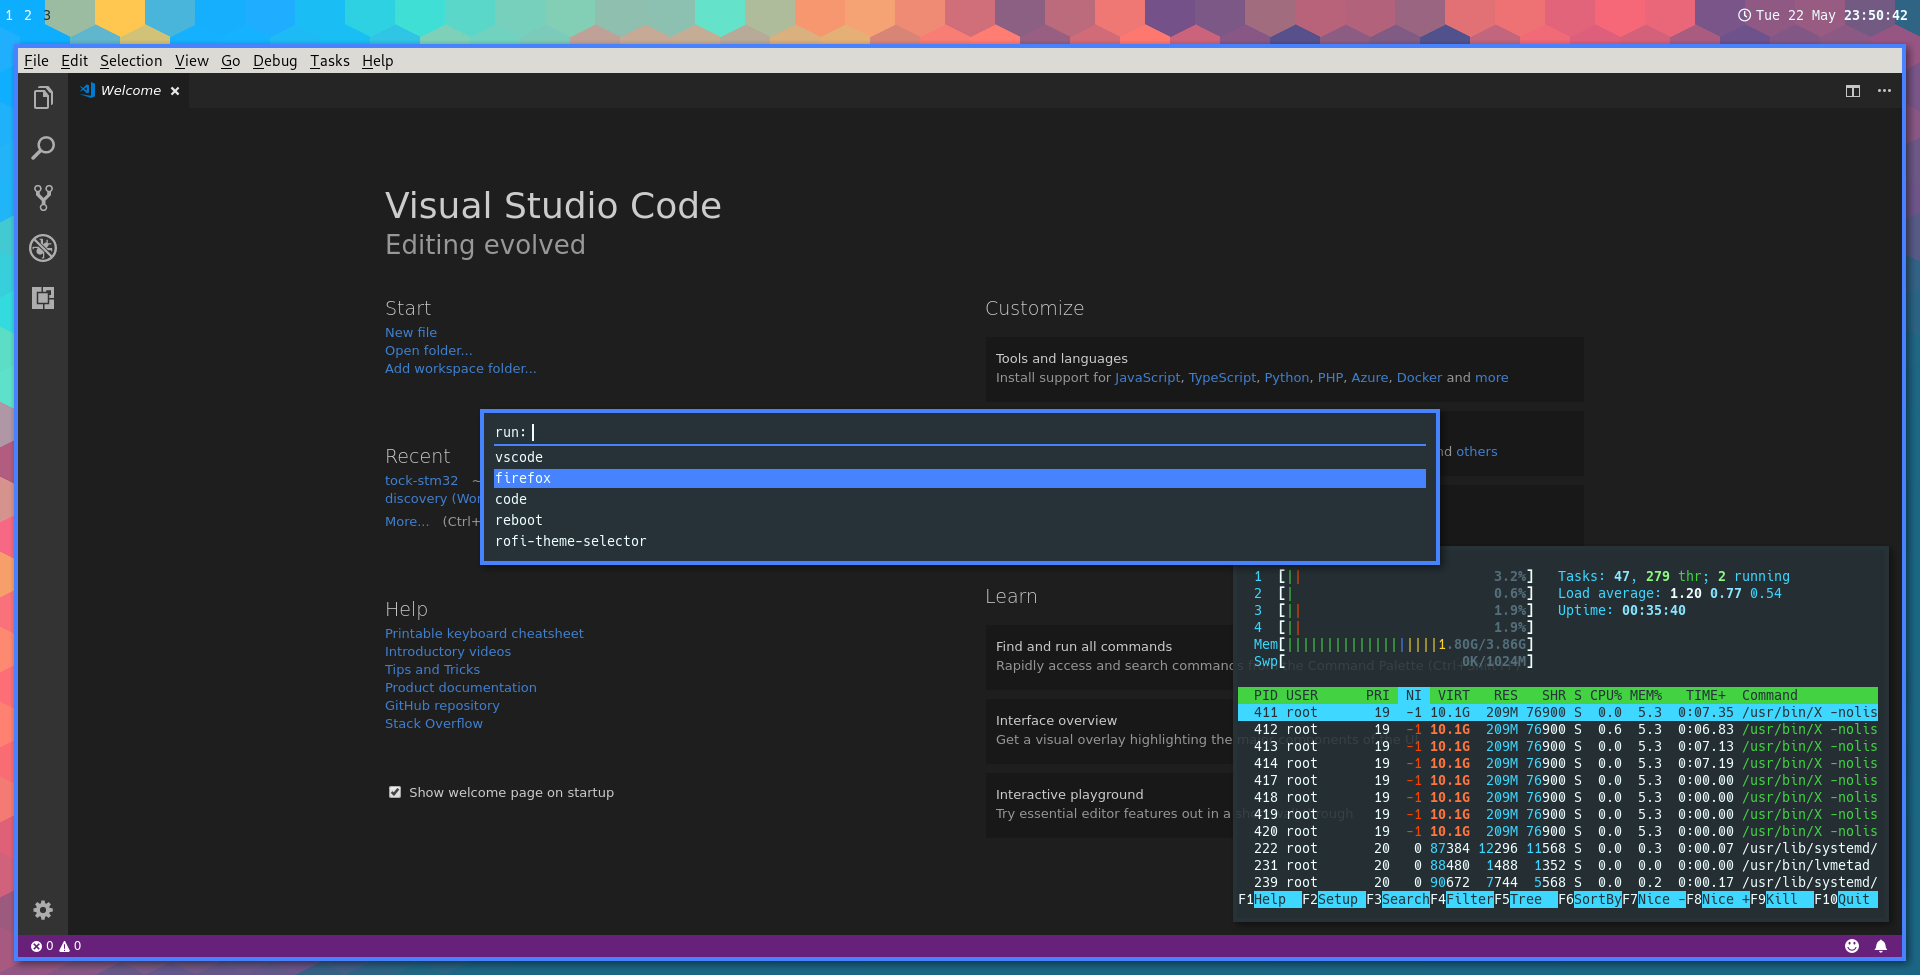The image size is (1920, 975).
Task: Open the Extensions view icon
Action: pyautogui.click(x=43, y=298)
